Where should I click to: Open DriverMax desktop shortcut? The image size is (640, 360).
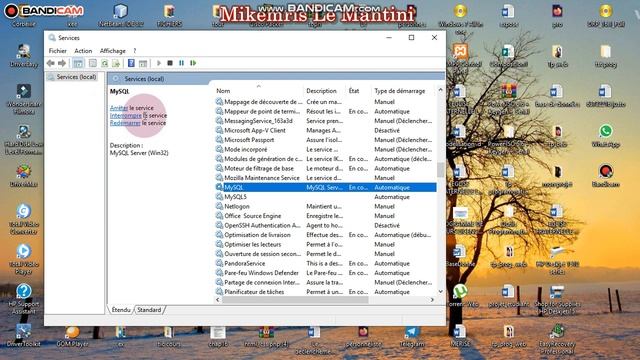[x=24, y=176]
